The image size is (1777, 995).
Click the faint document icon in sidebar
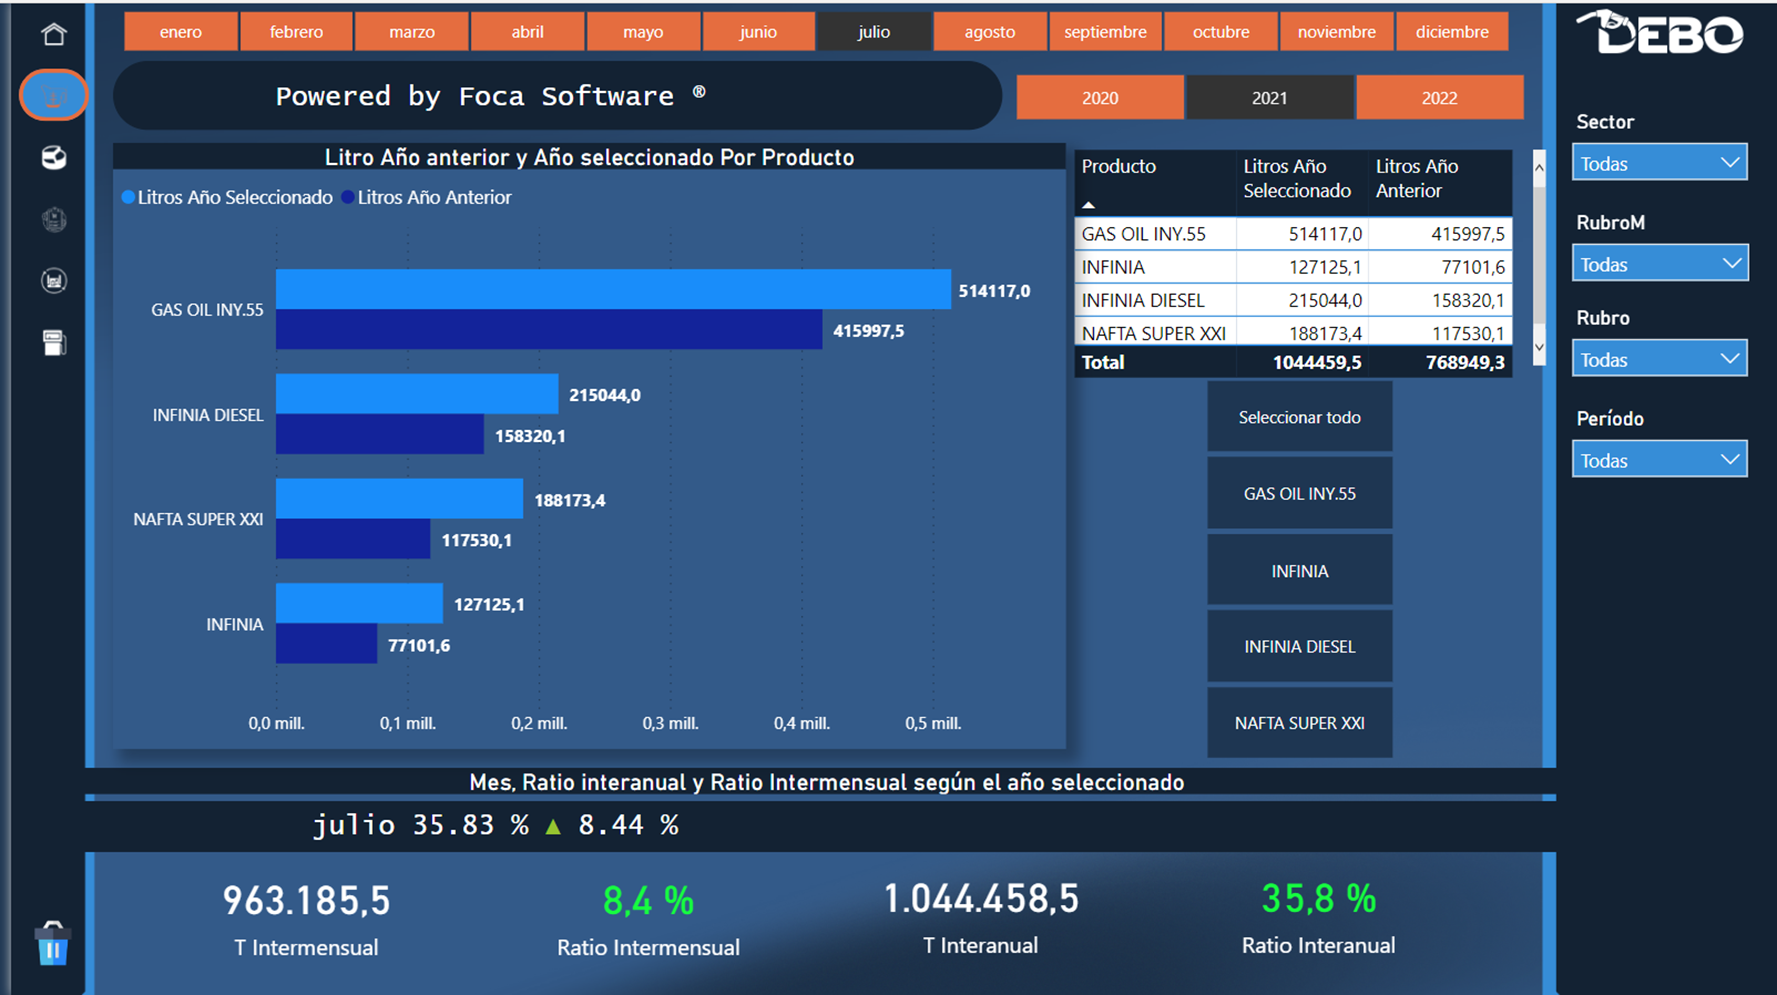(x=54, y=219)
